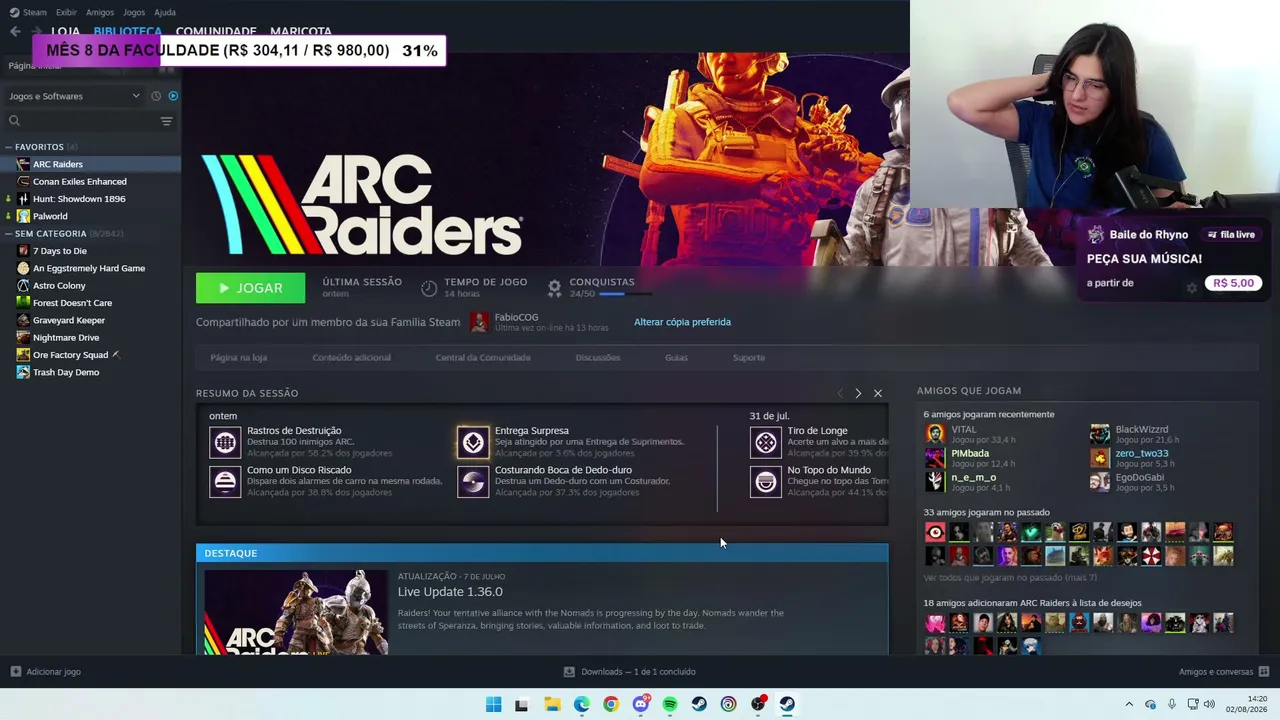Image resolution: width=1280 pixels, height=720 pixels.
Task: Open Spotify from the taskbar
Action: click(x=670, y=704)
